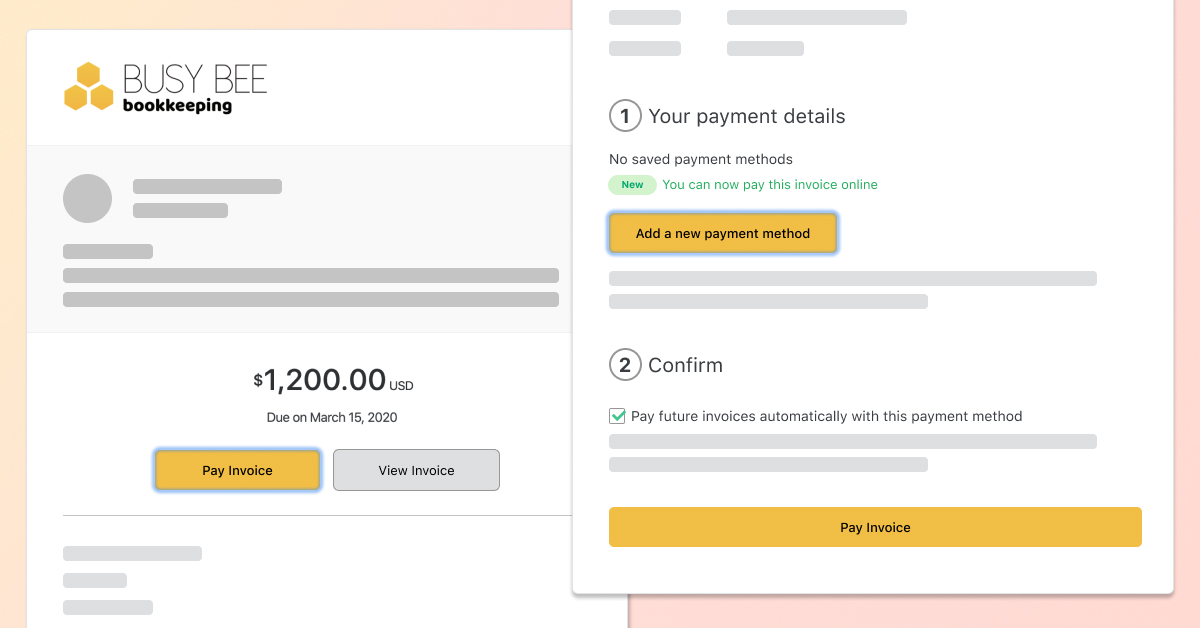Click the BUSY BEE bookkeeping wordmark
Screen dimensions: 1200x628
[x=194, y=89]
